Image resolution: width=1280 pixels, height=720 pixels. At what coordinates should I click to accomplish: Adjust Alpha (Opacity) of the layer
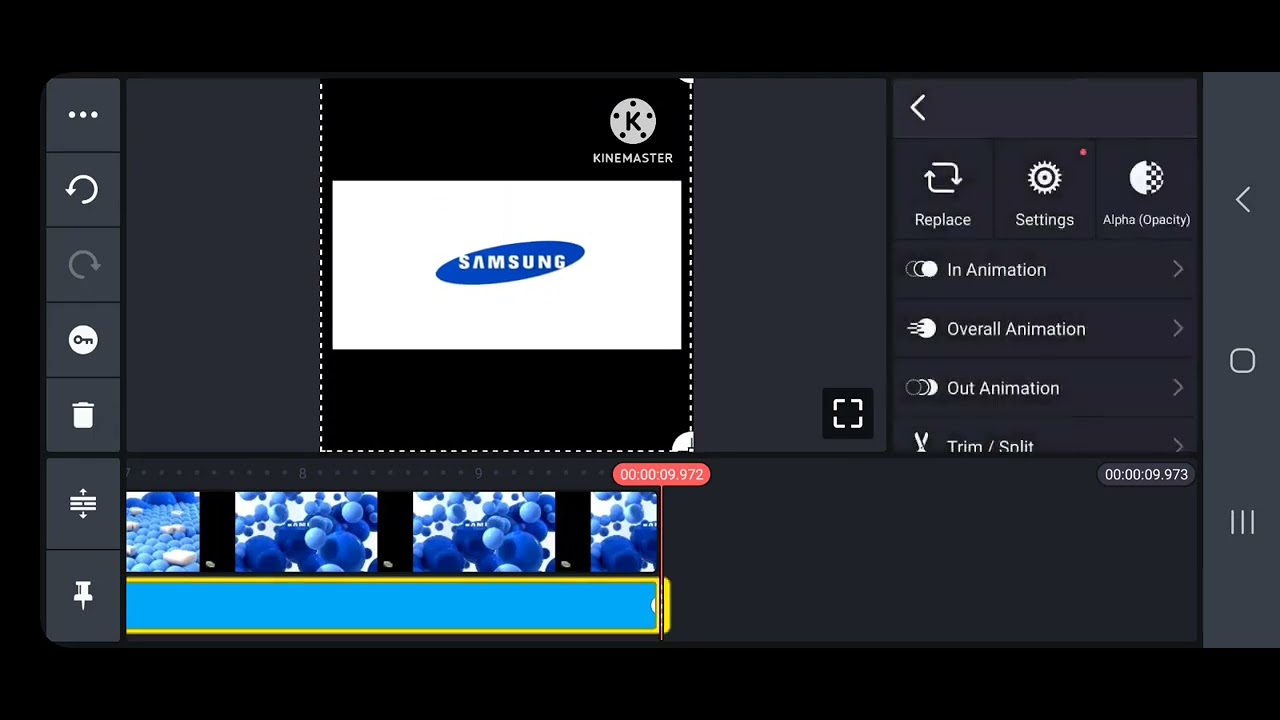tap(1146, 192)
